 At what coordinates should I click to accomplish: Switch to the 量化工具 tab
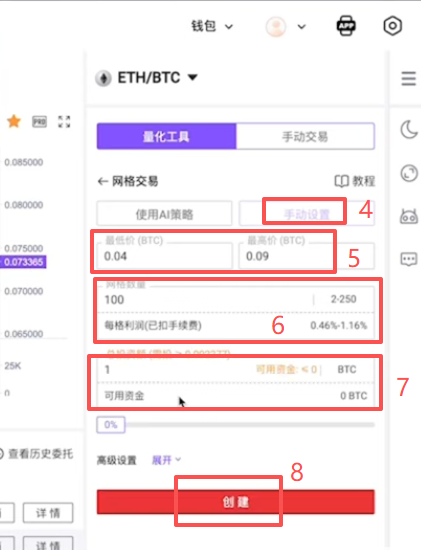coord(167,136)
